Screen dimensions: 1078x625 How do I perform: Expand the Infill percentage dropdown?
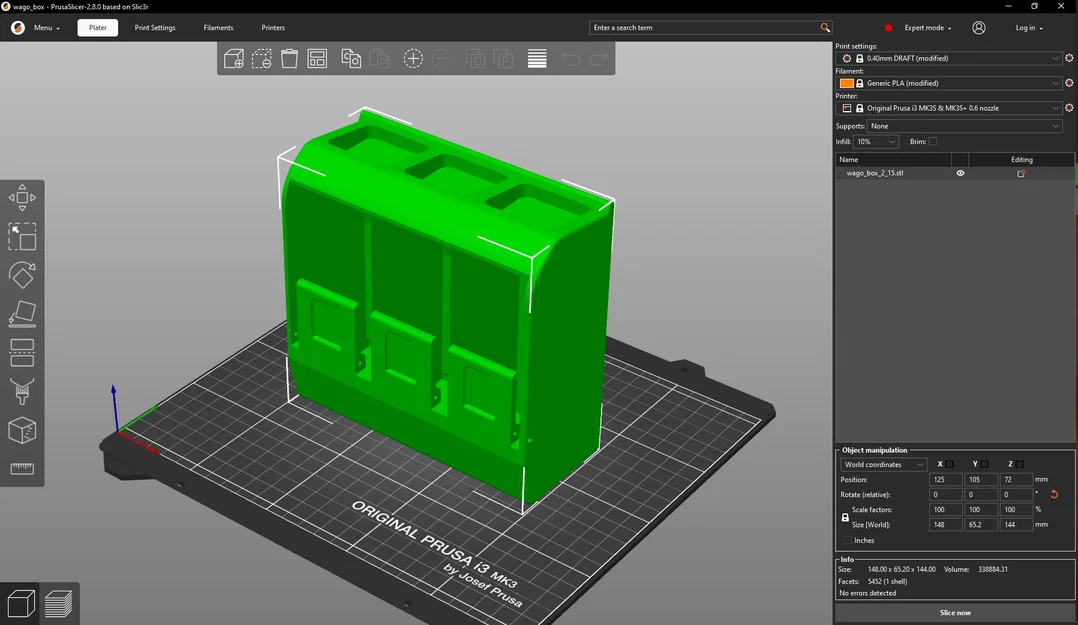pyautogui.click(x=876, y=142)
